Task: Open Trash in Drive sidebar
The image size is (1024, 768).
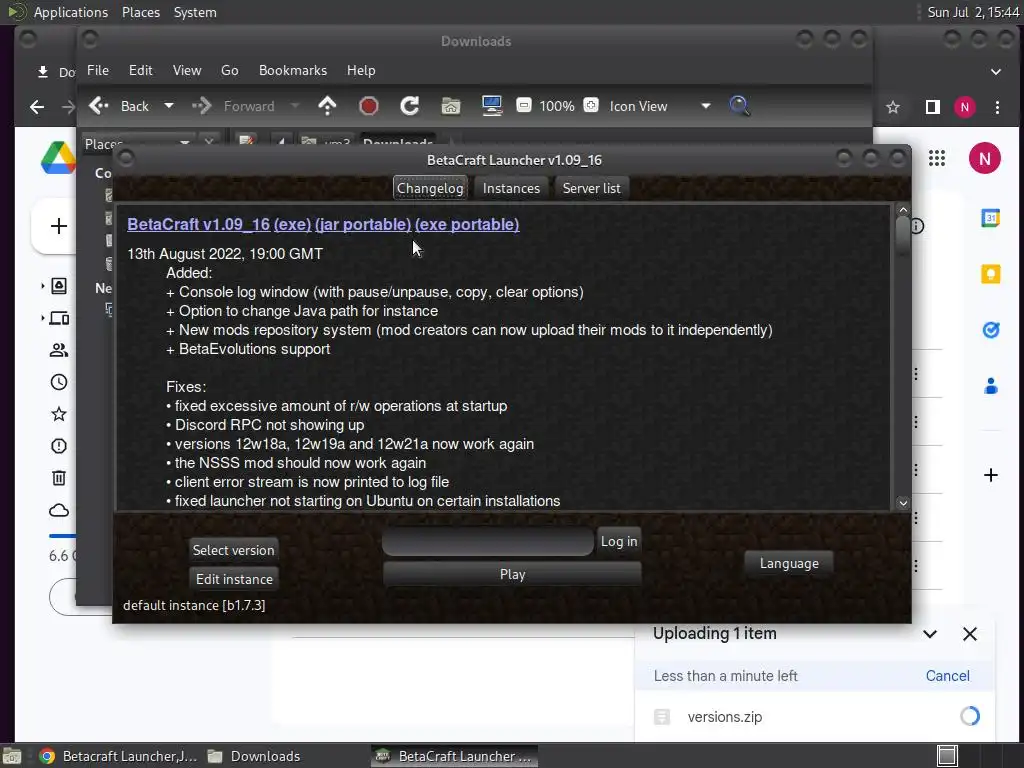Action: point(59,478)
